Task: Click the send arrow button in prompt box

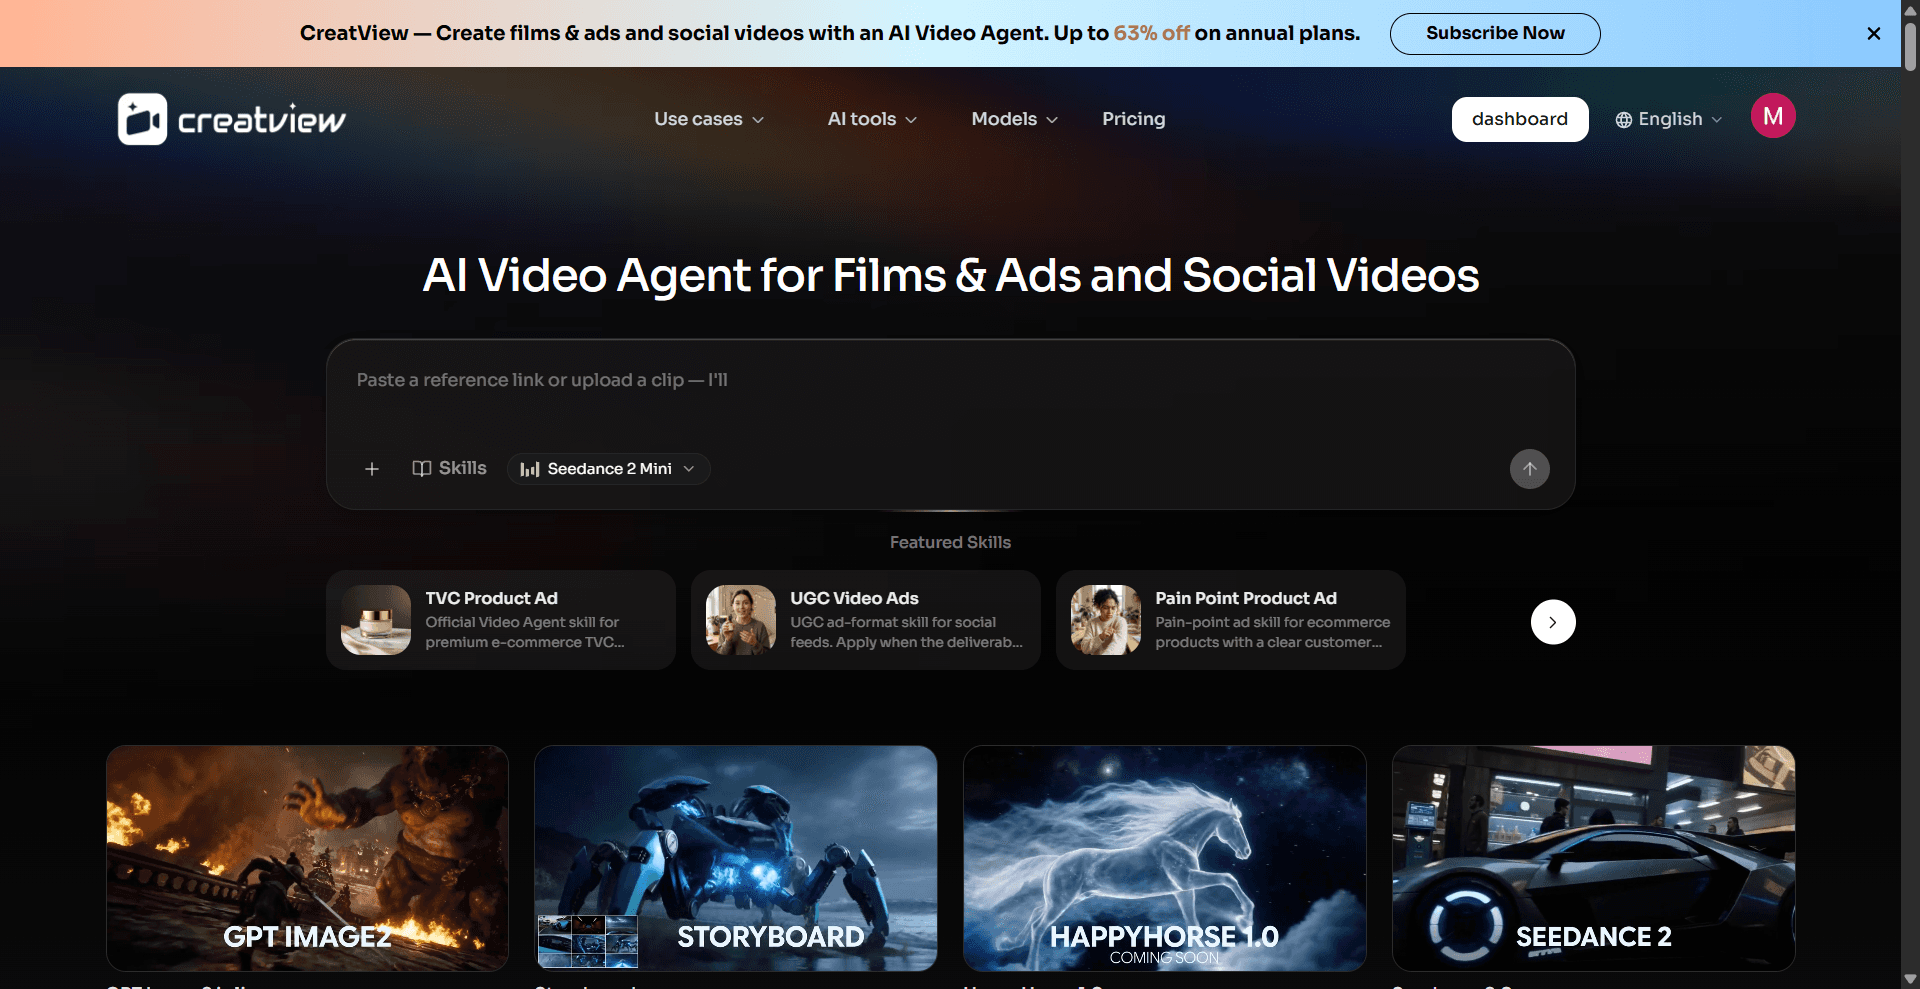Action: click(x=1529, y=469)
